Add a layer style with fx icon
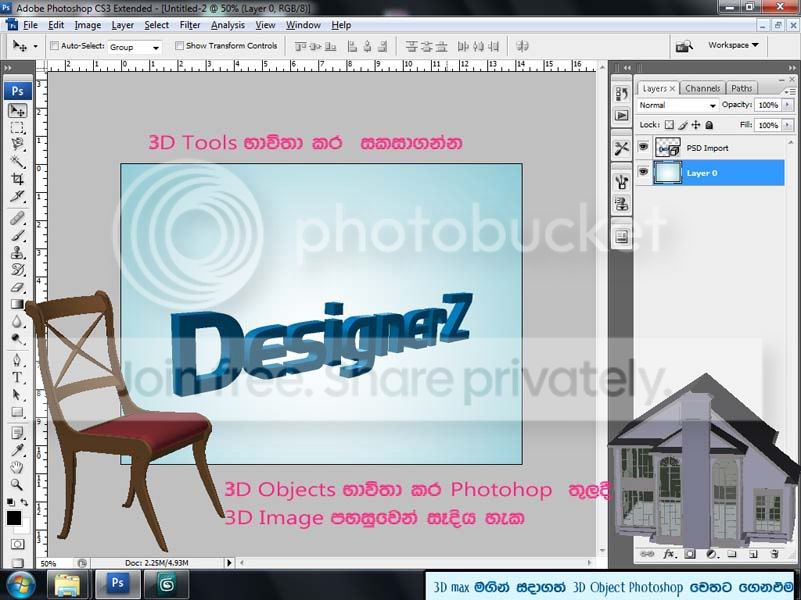 pyautogui.click(x=669, y=554)
